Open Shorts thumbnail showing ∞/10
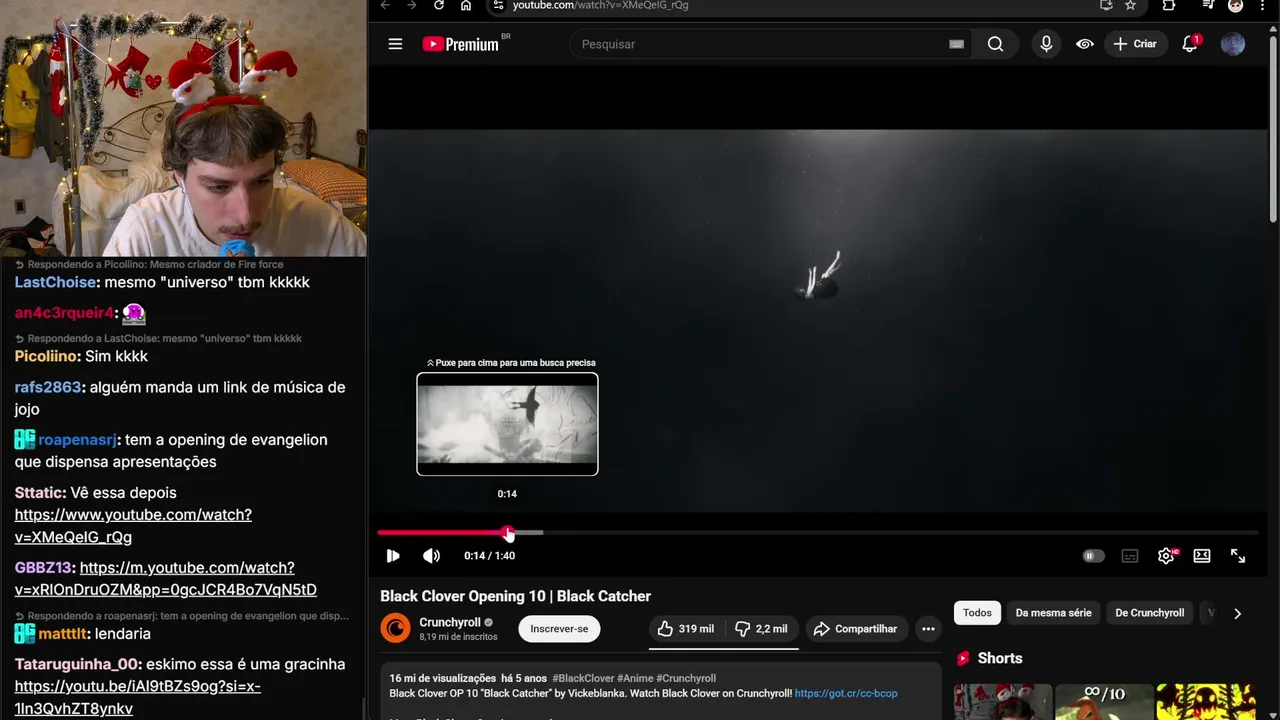The width and height of the screenshot is (1280, 720). click(1104, 702)
